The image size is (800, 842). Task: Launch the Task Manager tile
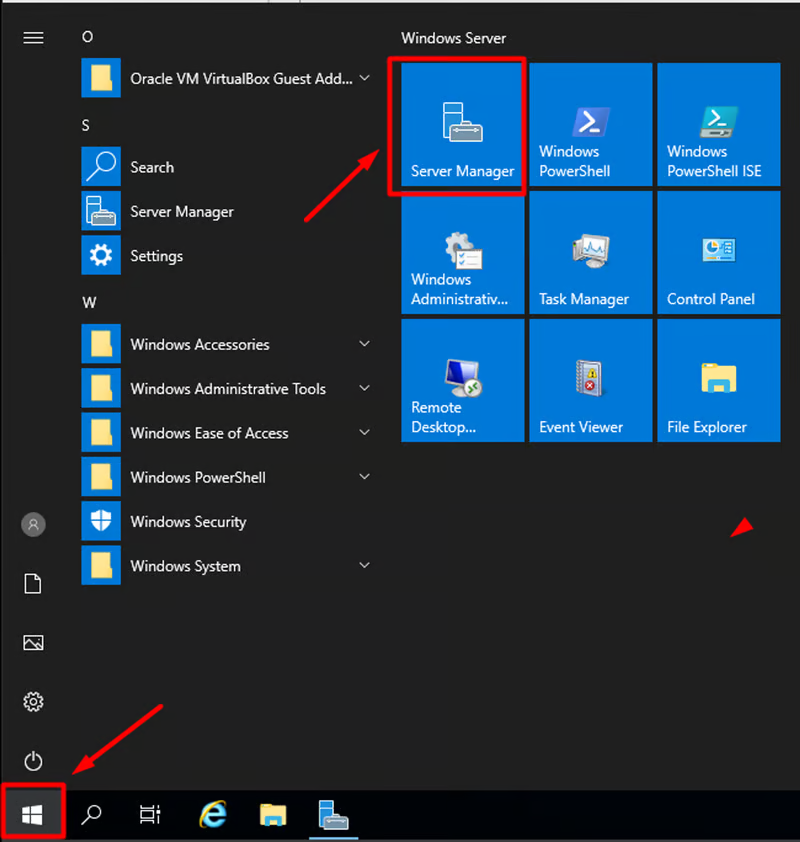pos(590,254)
